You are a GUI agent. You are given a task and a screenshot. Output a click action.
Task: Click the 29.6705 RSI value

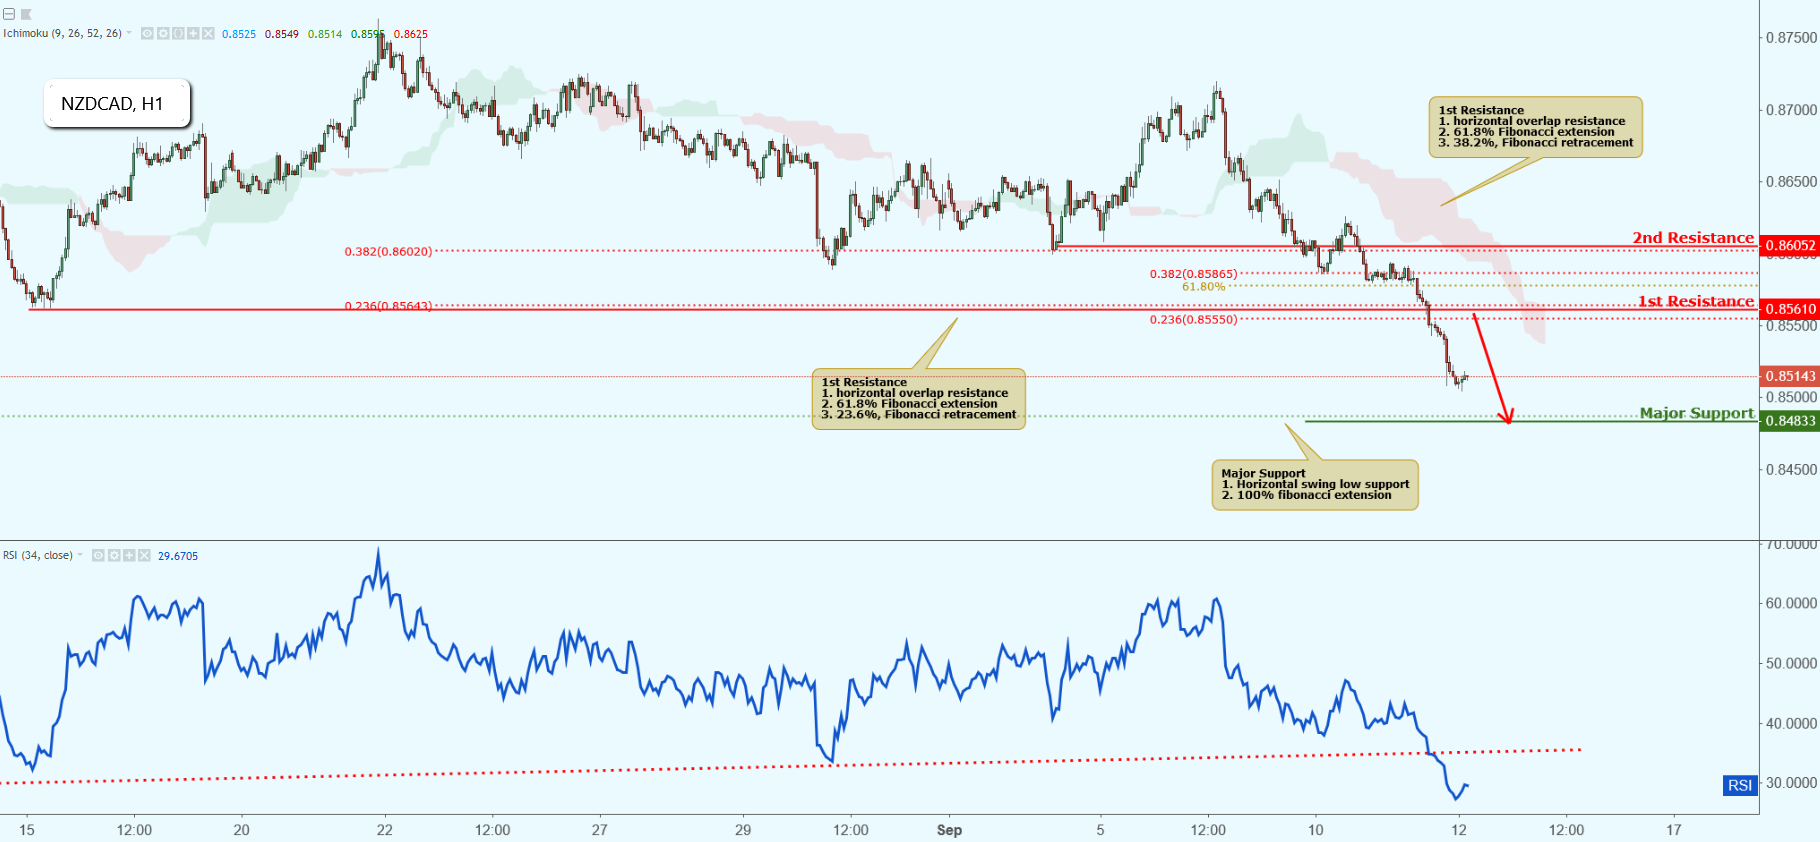pyautogui.click(x=178, y=556)
